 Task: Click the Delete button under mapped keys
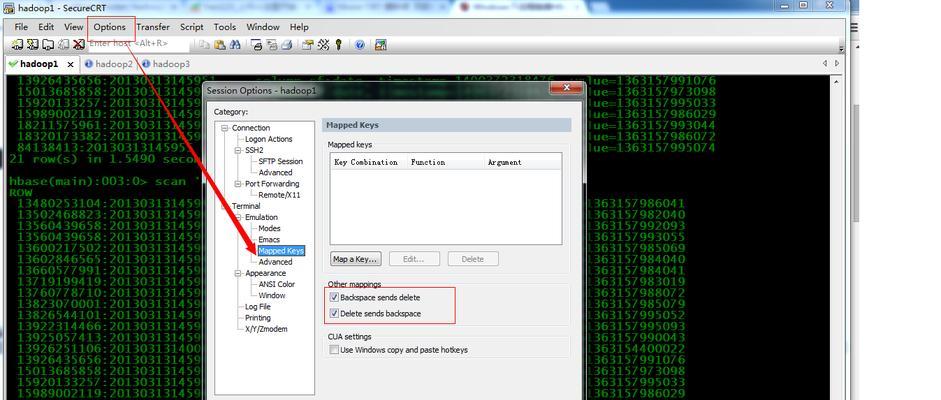click(x=473, y=259)
